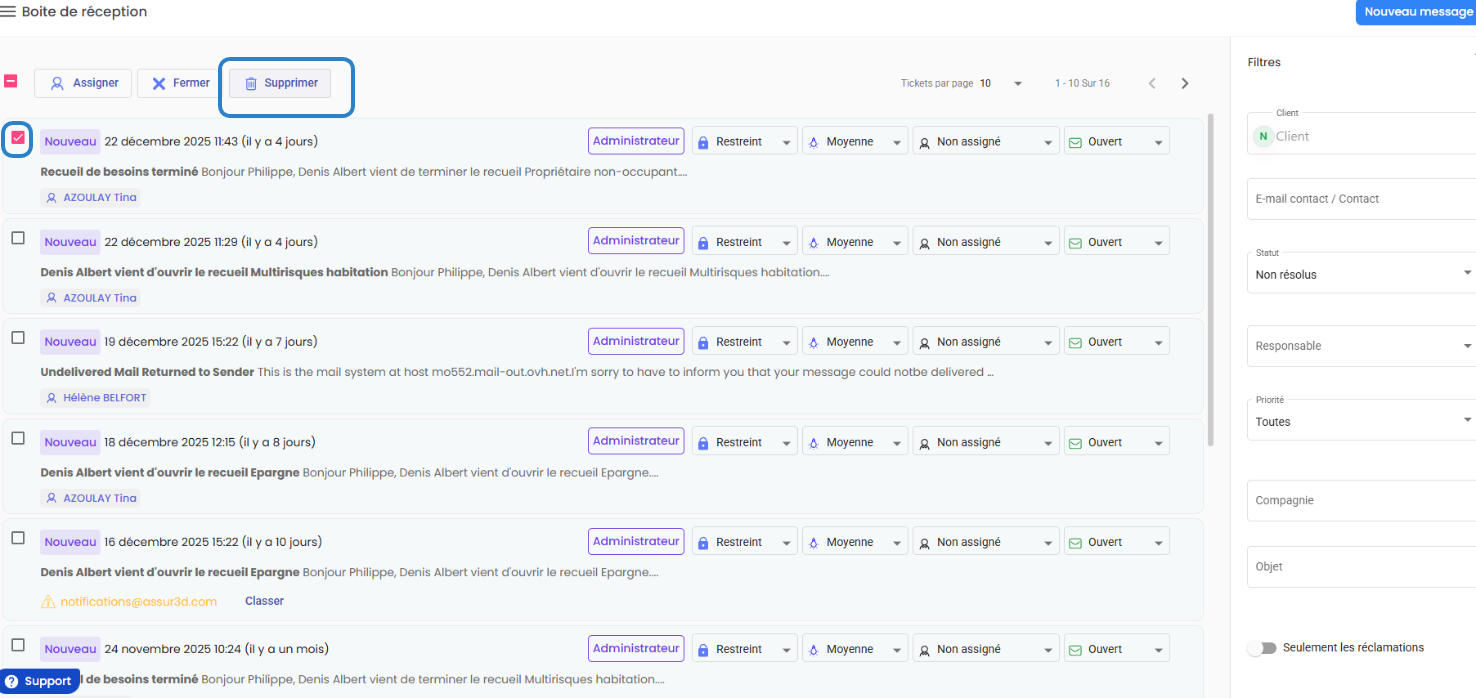Uncheck the 22 décembre 11:43 ticket checkbox
Image resolution: width=1476 pixels, height=698 pixels.
(x=18, y=138)
